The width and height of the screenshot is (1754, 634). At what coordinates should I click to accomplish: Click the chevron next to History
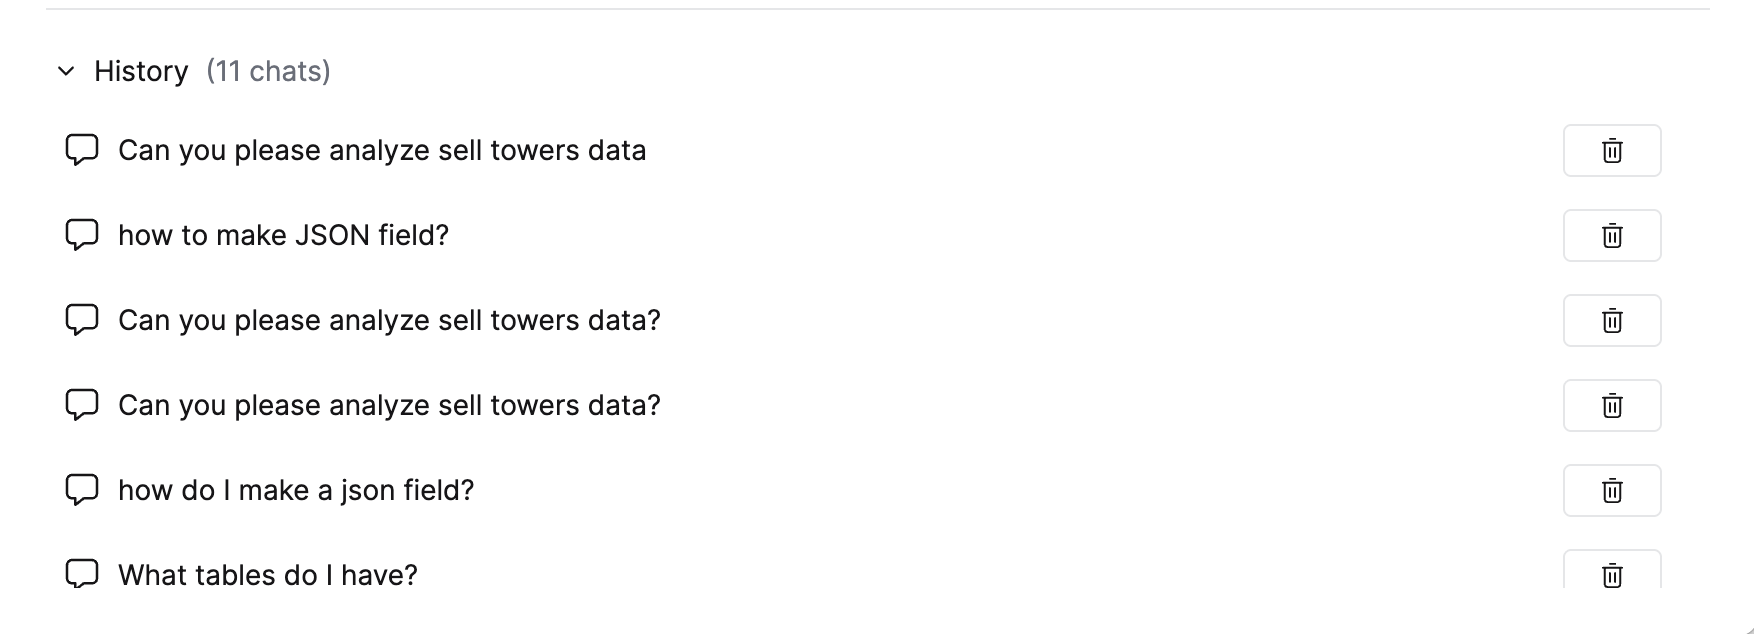pyautogui.click(x=66, y=71)
